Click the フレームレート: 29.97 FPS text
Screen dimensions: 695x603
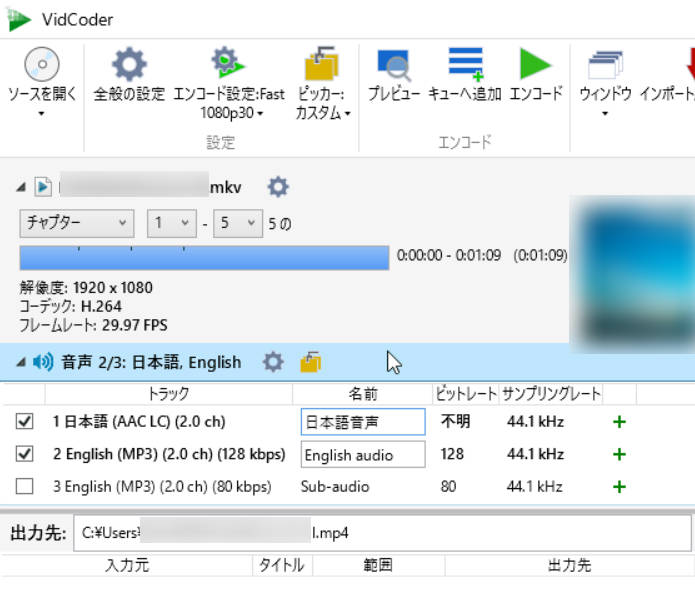pos(94,325)
